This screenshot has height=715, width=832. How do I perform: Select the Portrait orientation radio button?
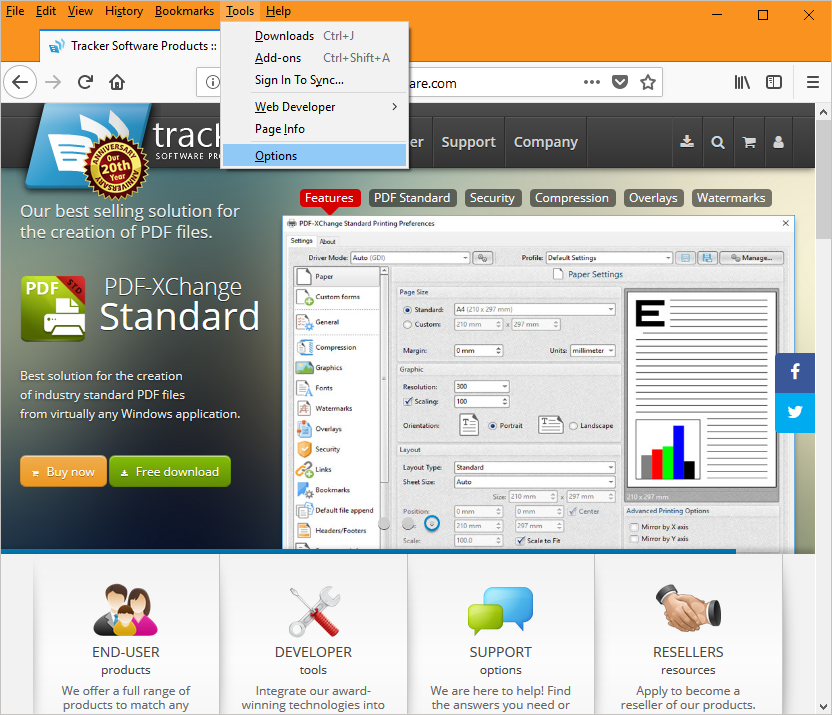[x=492, y=425]
